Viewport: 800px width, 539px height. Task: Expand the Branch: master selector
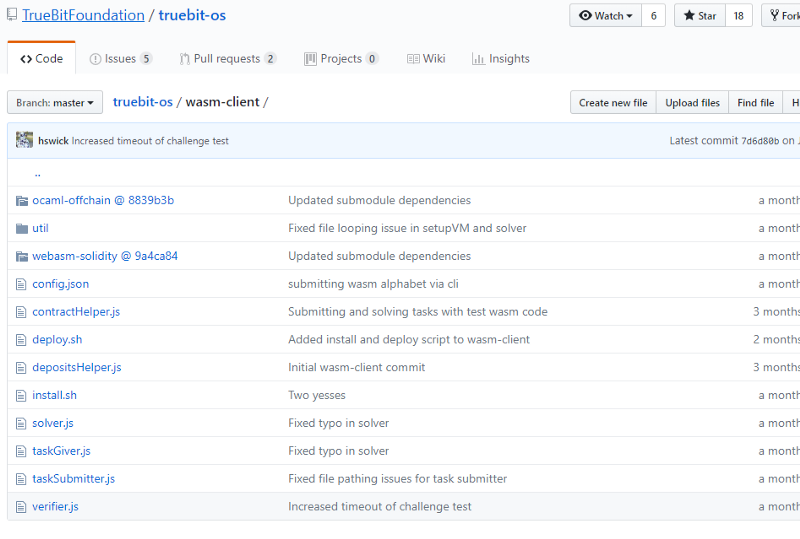point(55,103)
